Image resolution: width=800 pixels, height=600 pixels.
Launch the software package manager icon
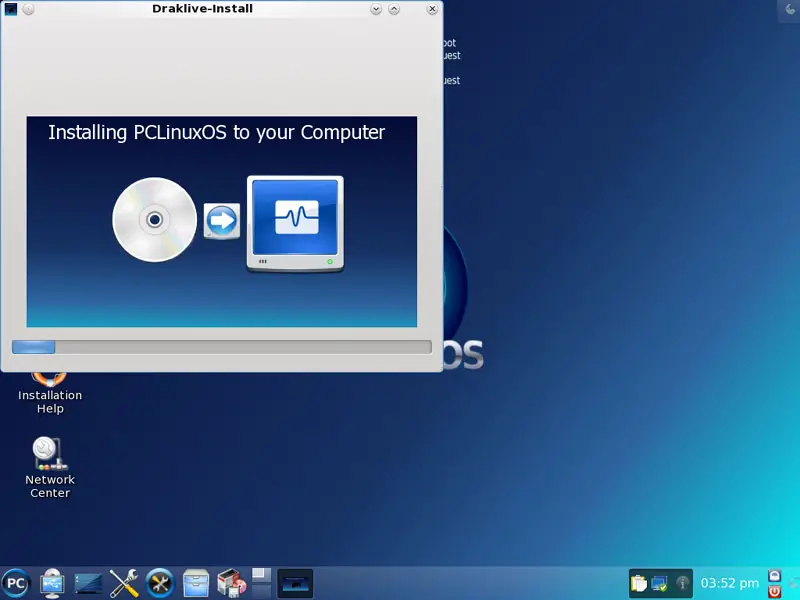231,583
